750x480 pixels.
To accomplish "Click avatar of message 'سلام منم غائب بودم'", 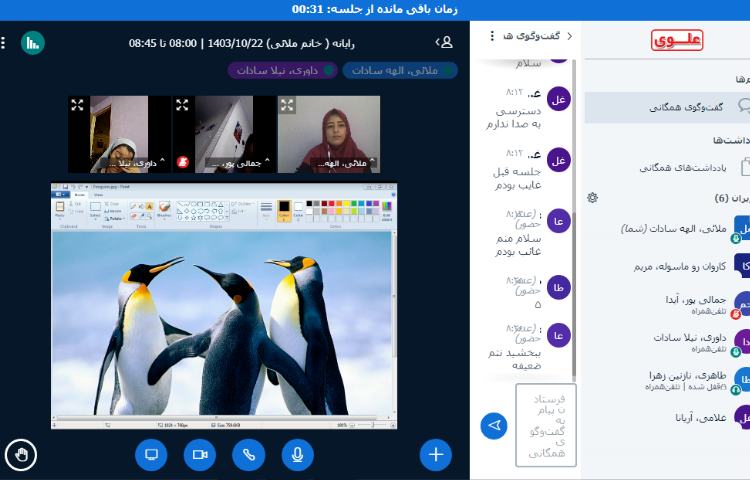I will point(558,221).
